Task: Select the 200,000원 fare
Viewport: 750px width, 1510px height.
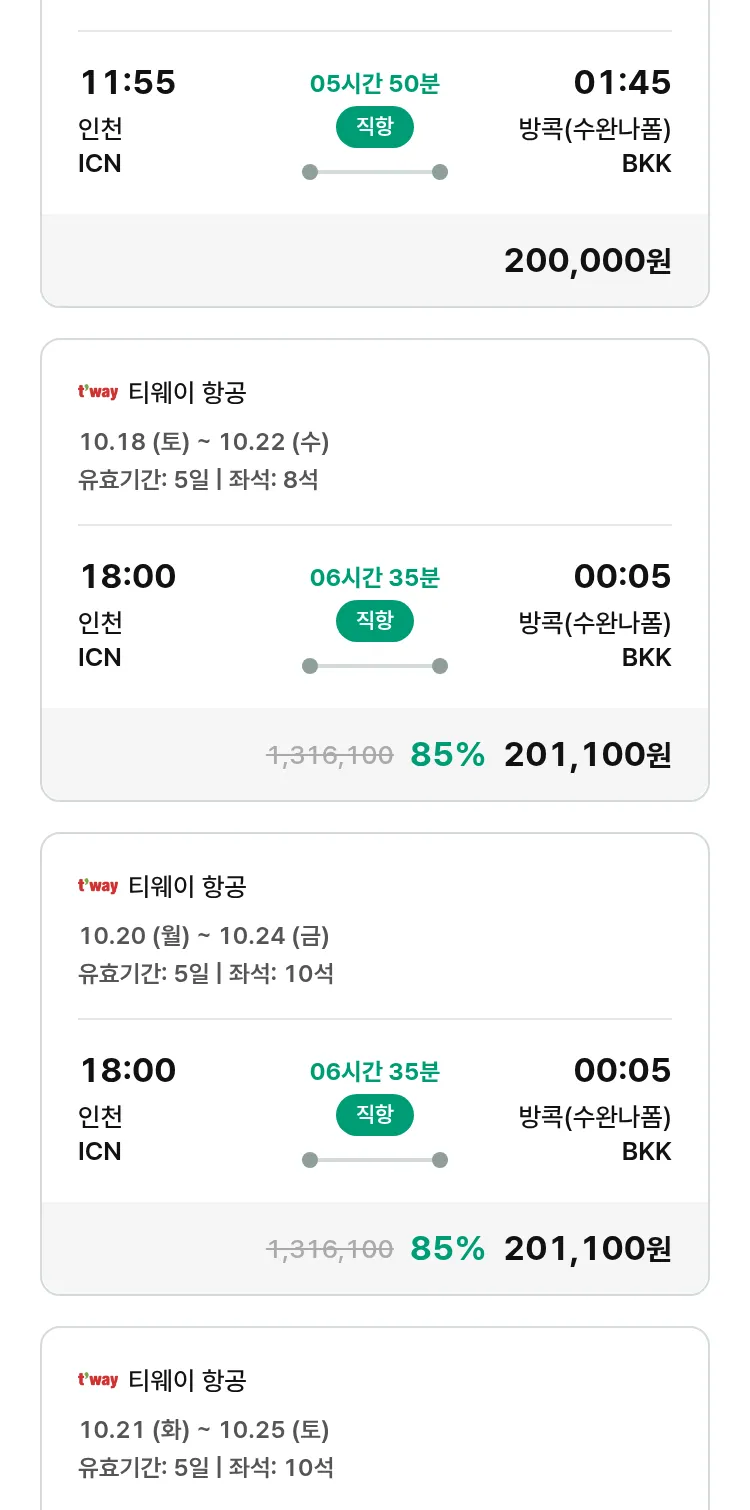Action: point(587,261)
